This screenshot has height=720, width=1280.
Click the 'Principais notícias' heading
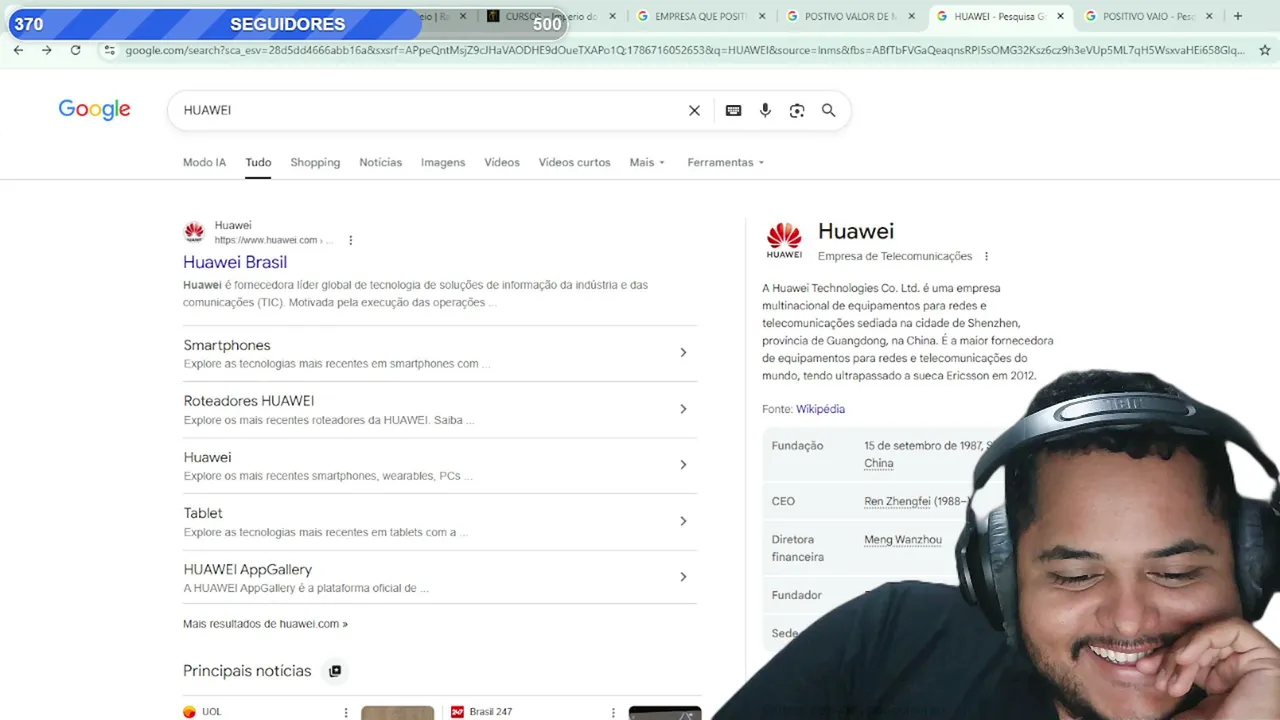pos(247,671)
